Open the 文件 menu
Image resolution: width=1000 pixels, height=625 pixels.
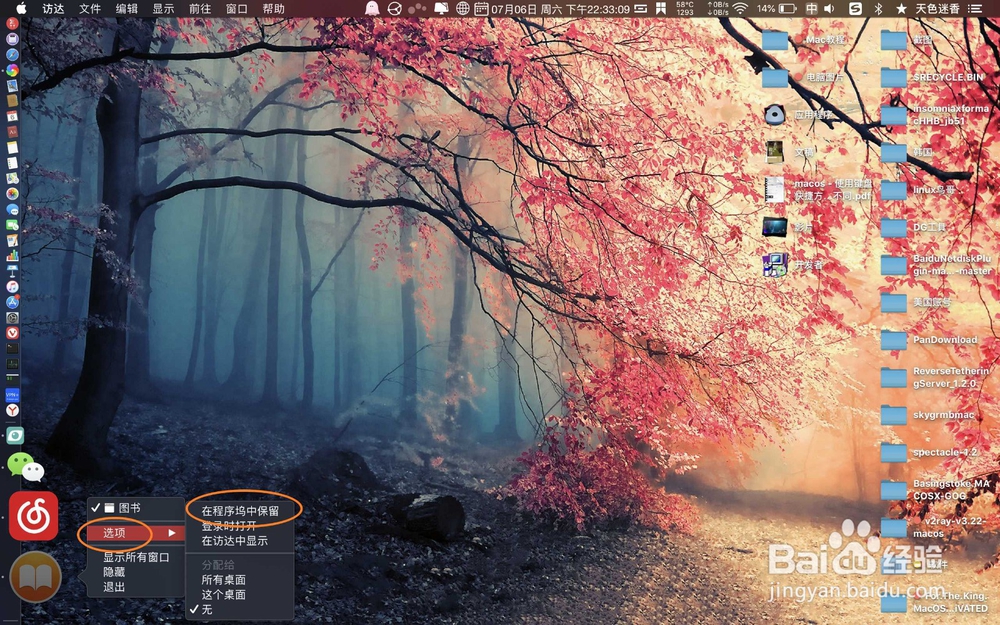[x=90, y=8]
